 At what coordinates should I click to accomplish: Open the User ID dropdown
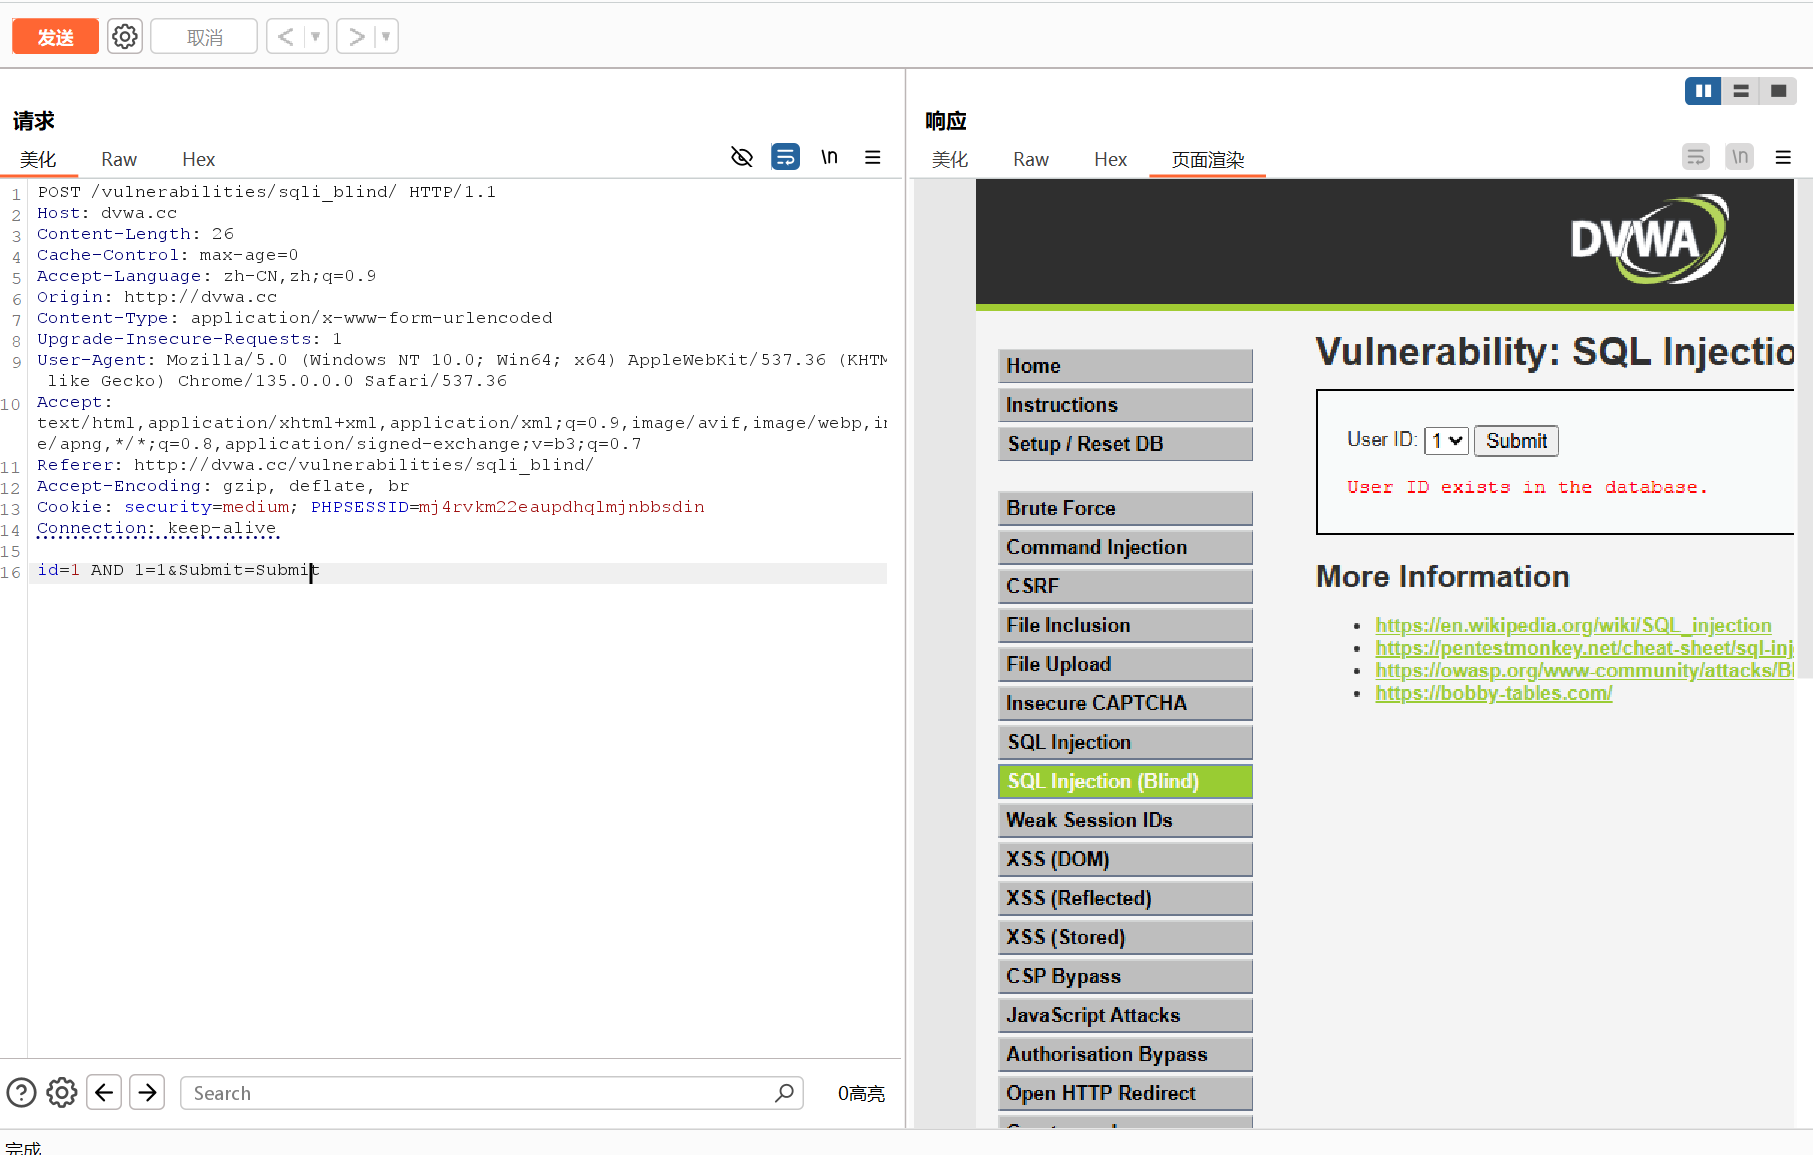coord(1446,441)
